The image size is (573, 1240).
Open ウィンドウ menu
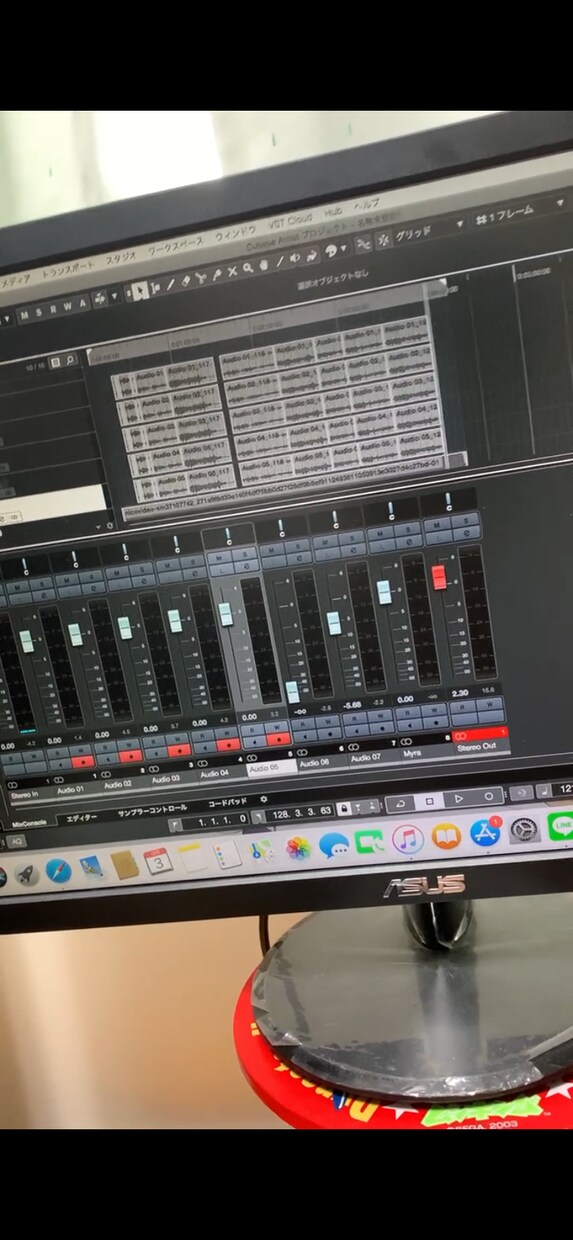[x=236, y=233]
